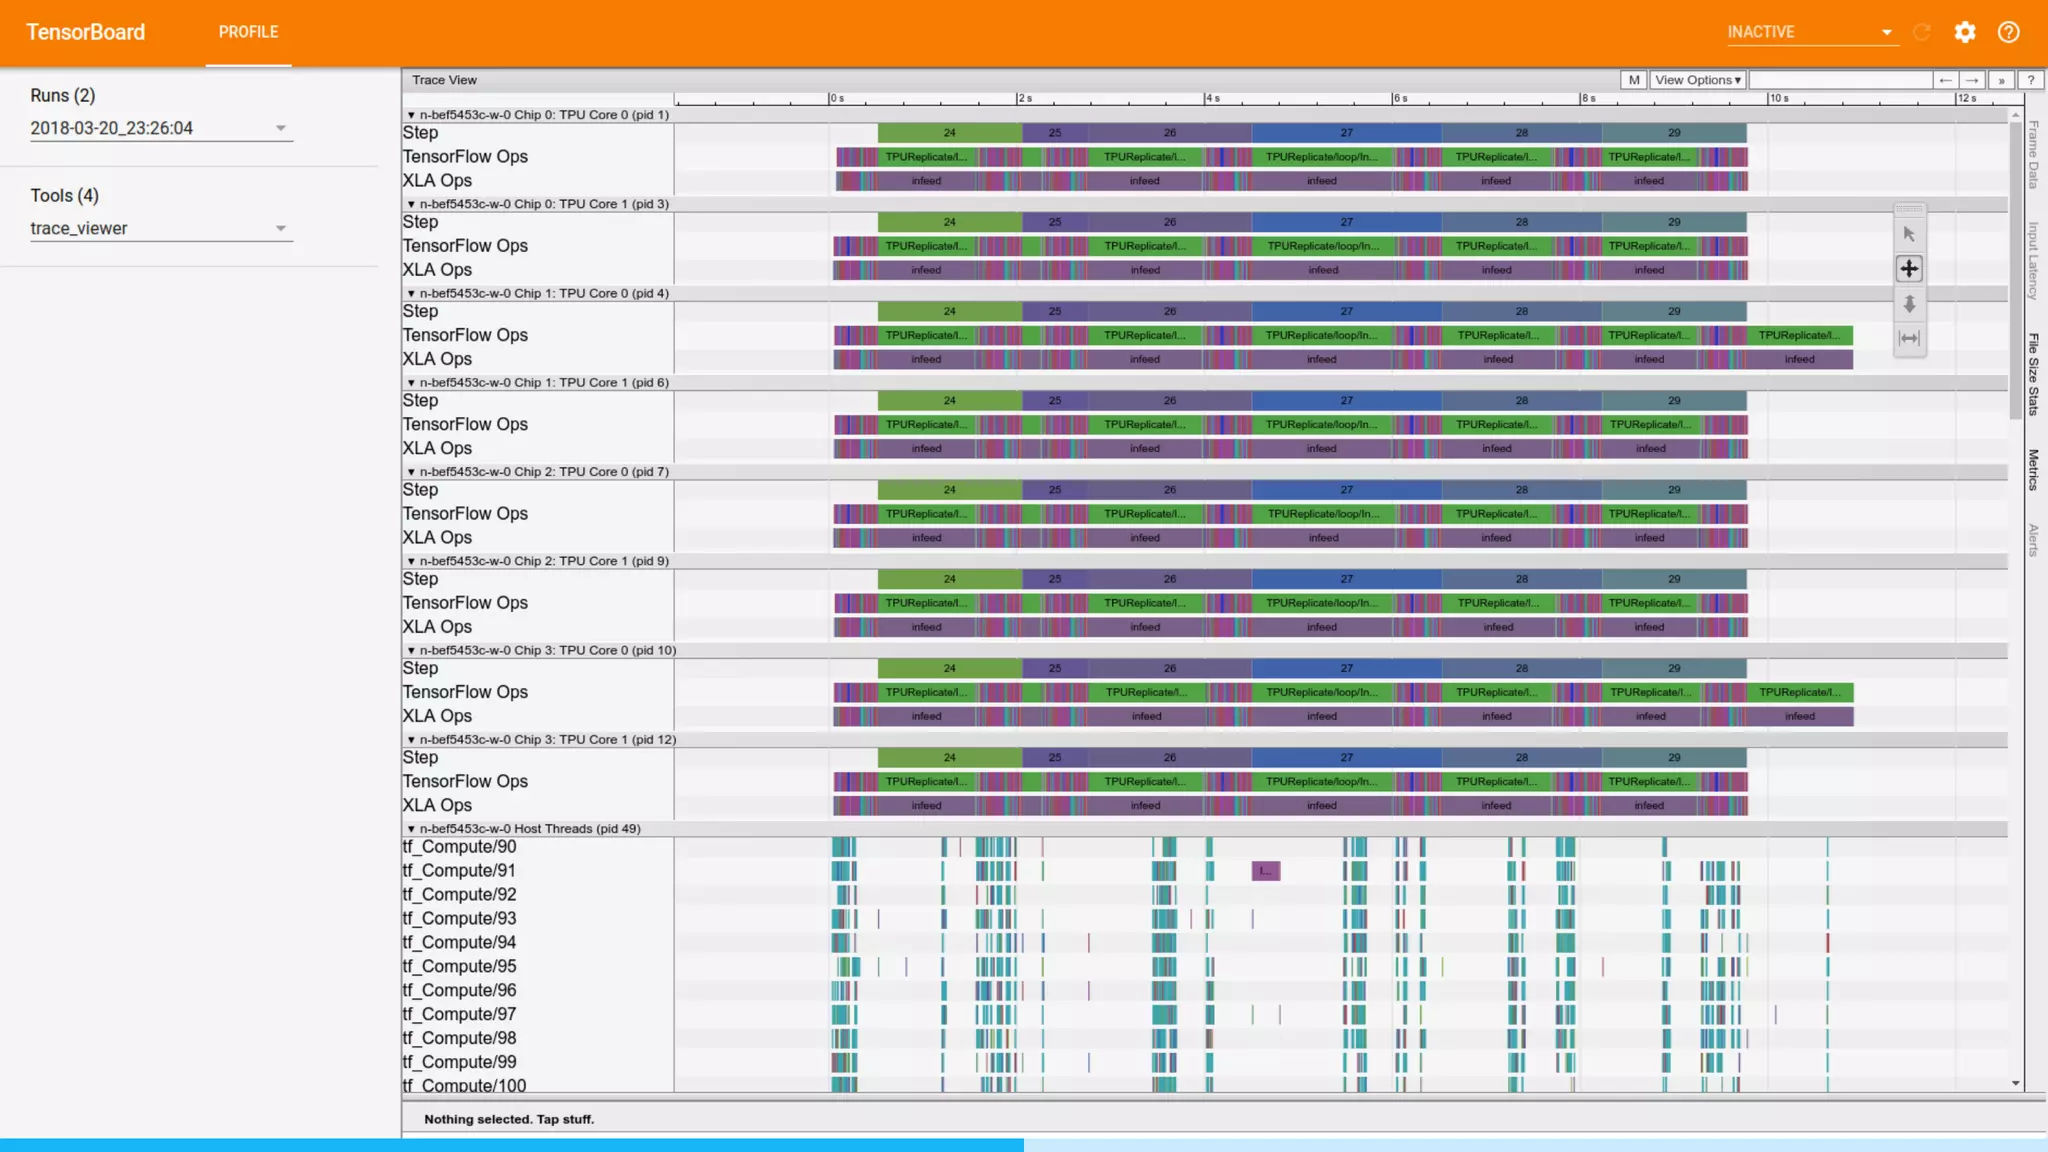Select last infeed op in Chip 3 Core 0 row
2048x1152 pixels.
click(x=1800, y=716)
